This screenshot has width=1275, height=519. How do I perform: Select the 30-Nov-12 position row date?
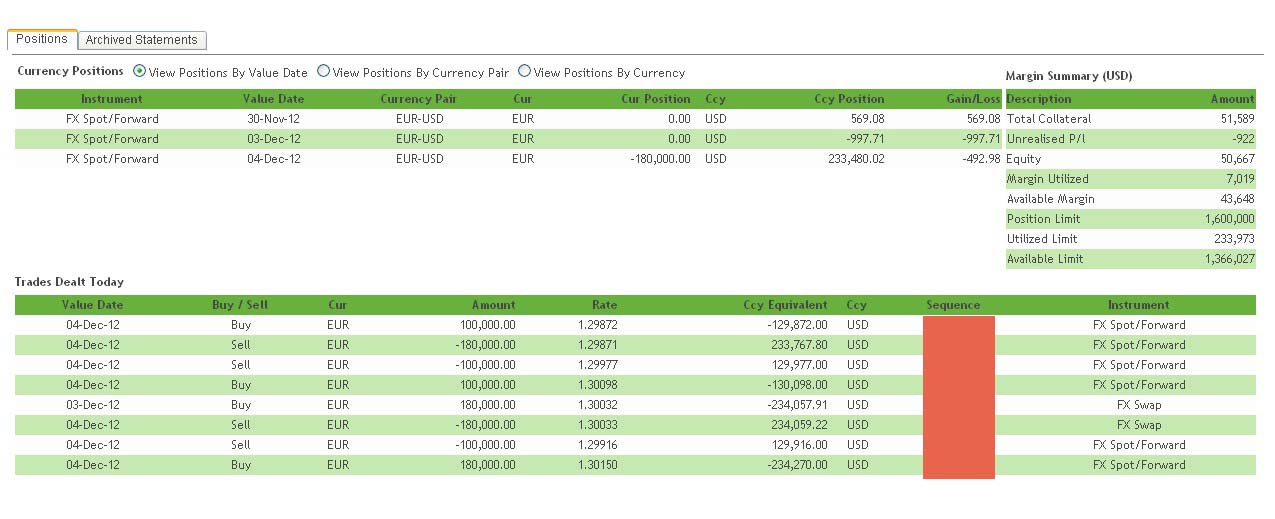[273, 119]
